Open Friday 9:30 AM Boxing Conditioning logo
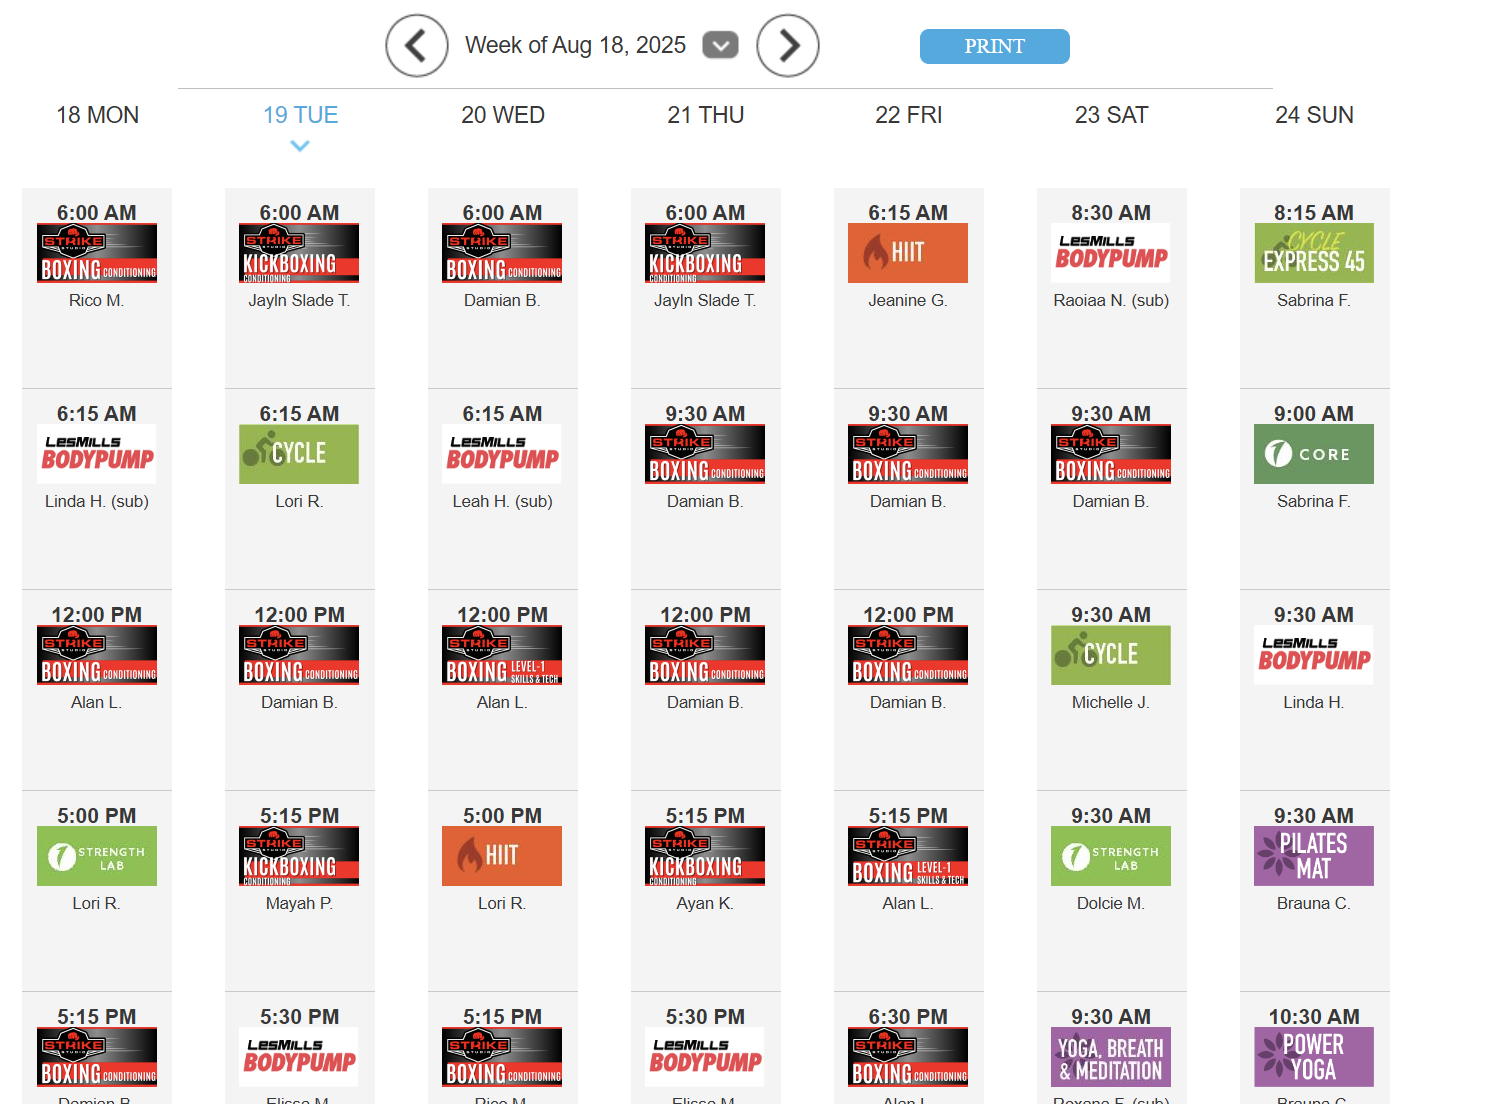 tap(908, 454)
